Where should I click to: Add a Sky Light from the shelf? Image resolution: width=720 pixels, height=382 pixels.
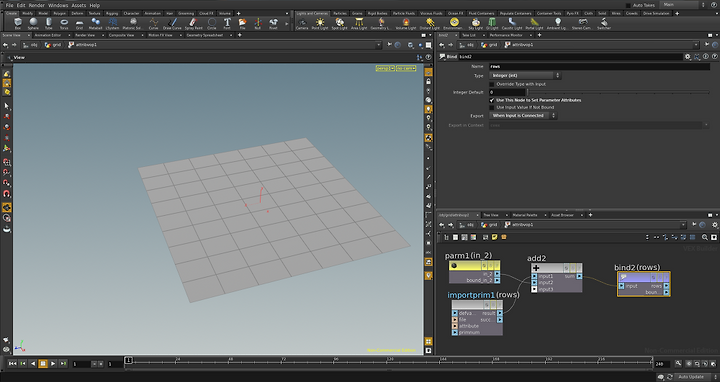tap(476, 23)
